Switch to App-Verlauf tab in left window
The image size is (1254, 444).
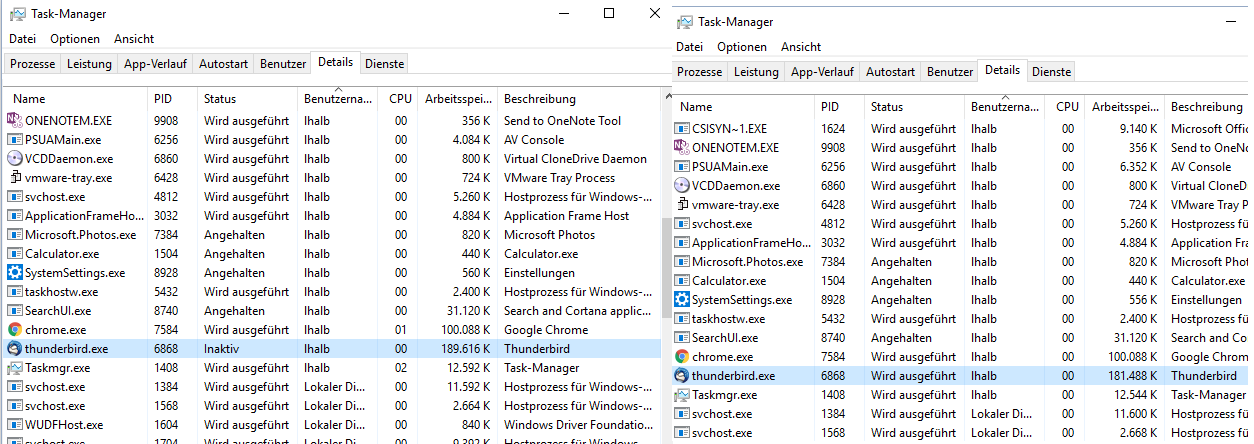coord(155,63)
